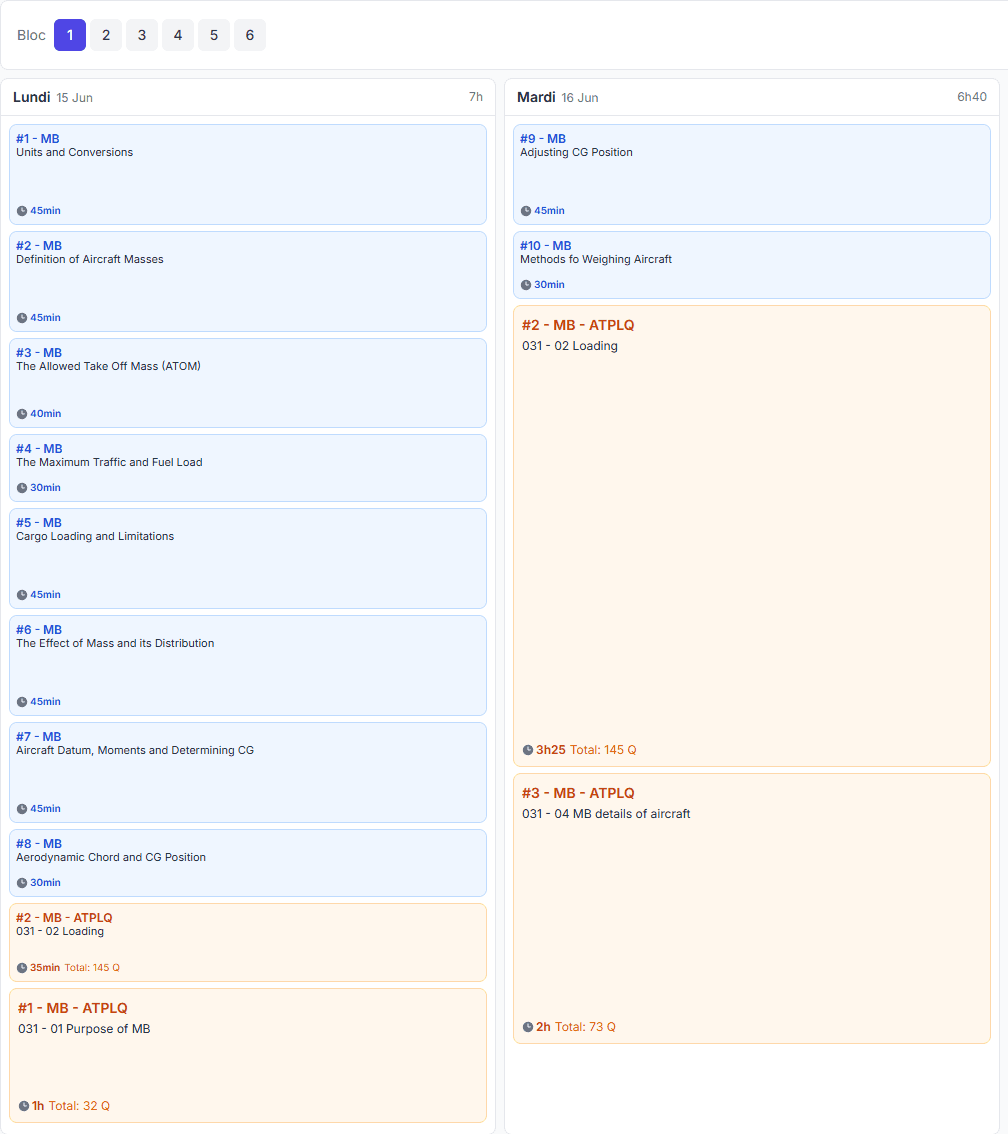Click clock icon on Effect of Mass card

(x=22, y=702)
